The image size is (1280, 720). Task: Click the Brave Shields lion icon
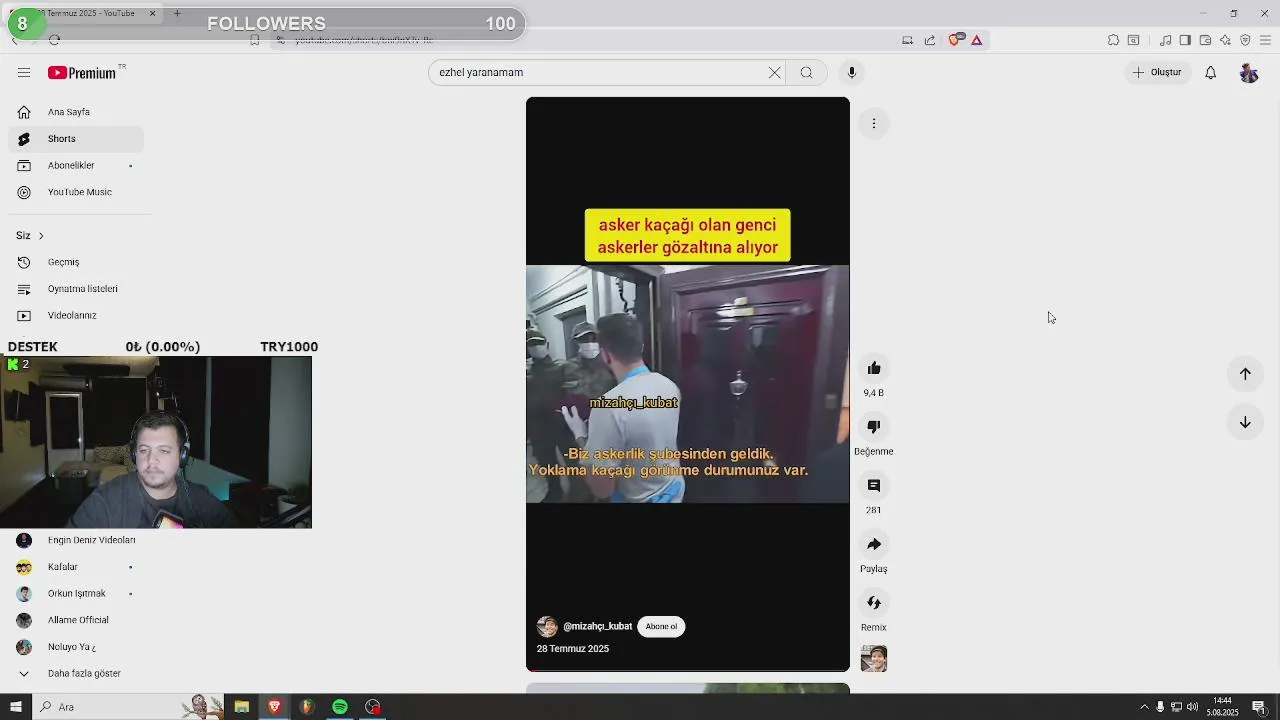click(x=955, y=40)
